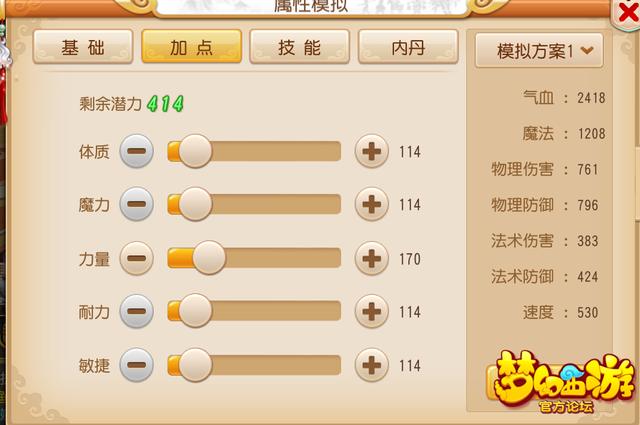Open the 模拟方案1 dropdown

tap(539, 51)
